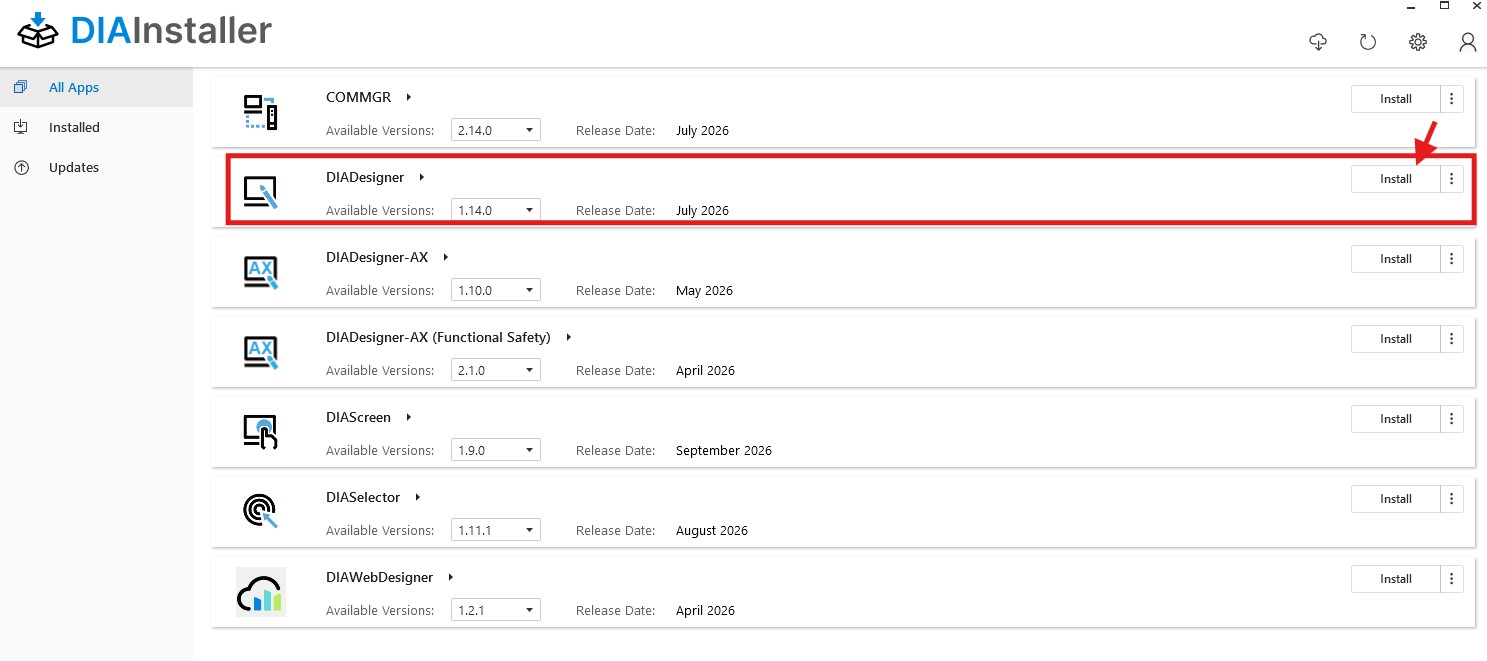Open more options for DIADesigner-AX (Functional Safety)
1487x661 pixels.
pyautogui.click(x=1452, y=339)
